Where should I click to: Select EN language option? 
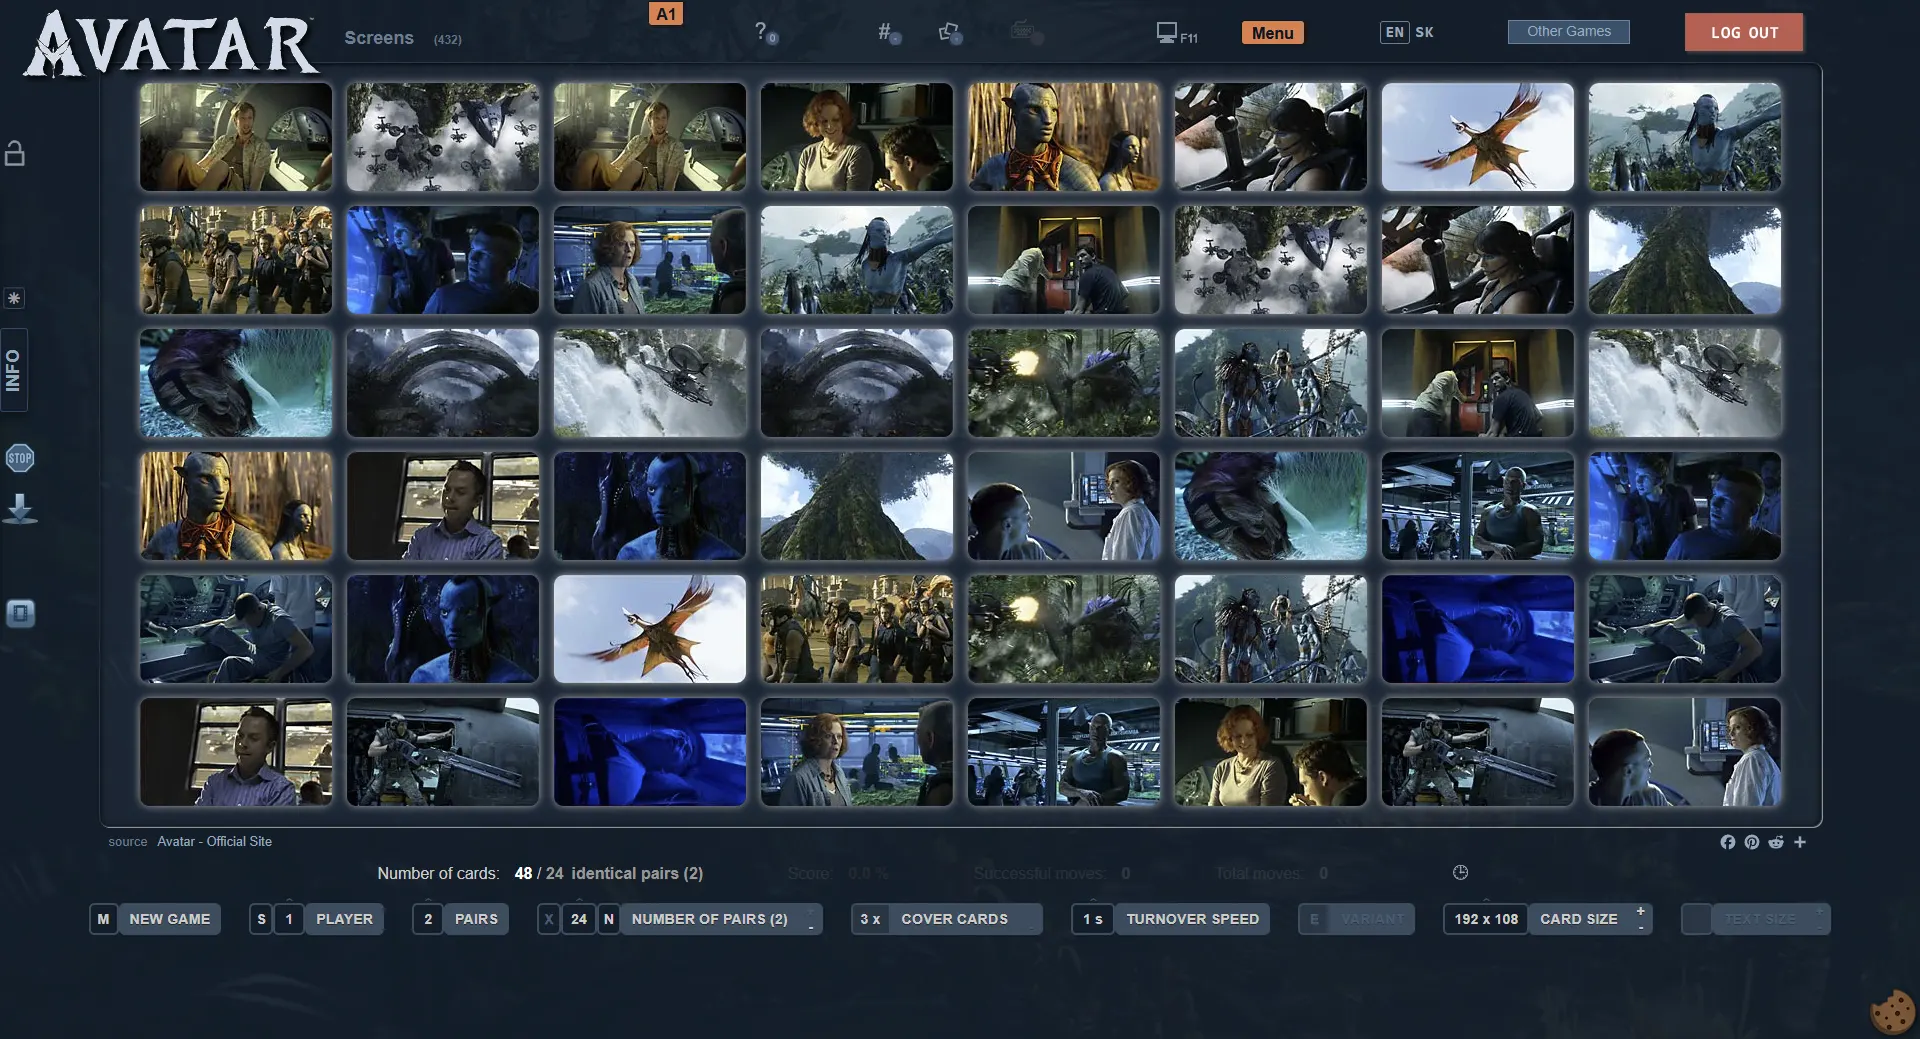(x=1394, y=32)
